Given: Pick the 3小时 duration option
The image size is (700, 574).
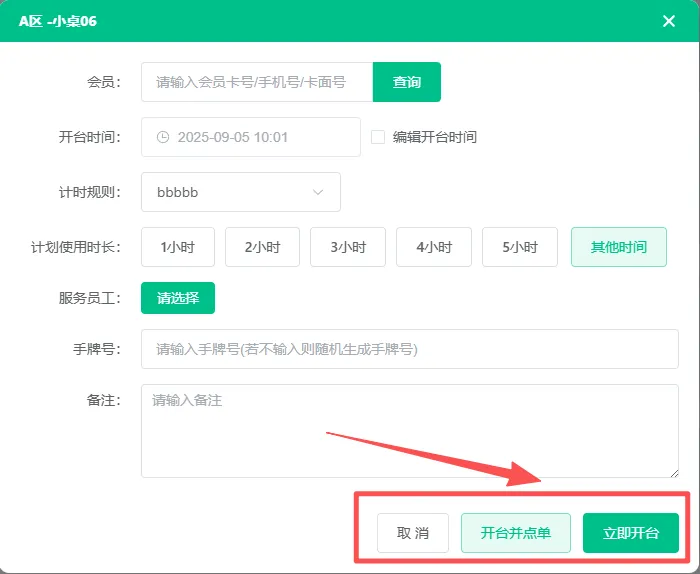Looking at the screenshot, I should [x=347, y=247].
